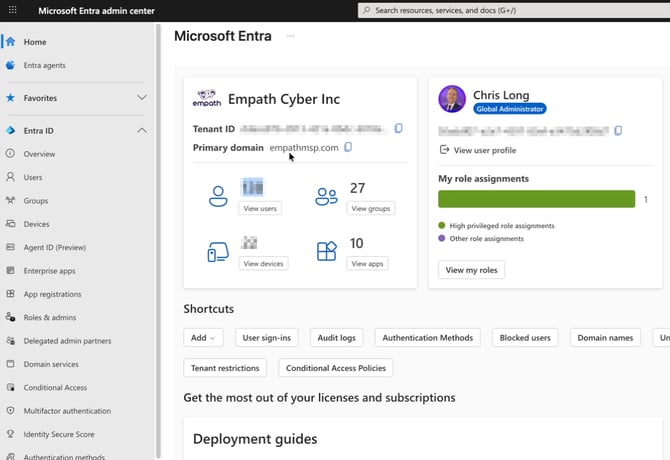Open the Audit logs shortcut
The height and width of the screenshot is (460, 670).
click(x=336, y=338)
